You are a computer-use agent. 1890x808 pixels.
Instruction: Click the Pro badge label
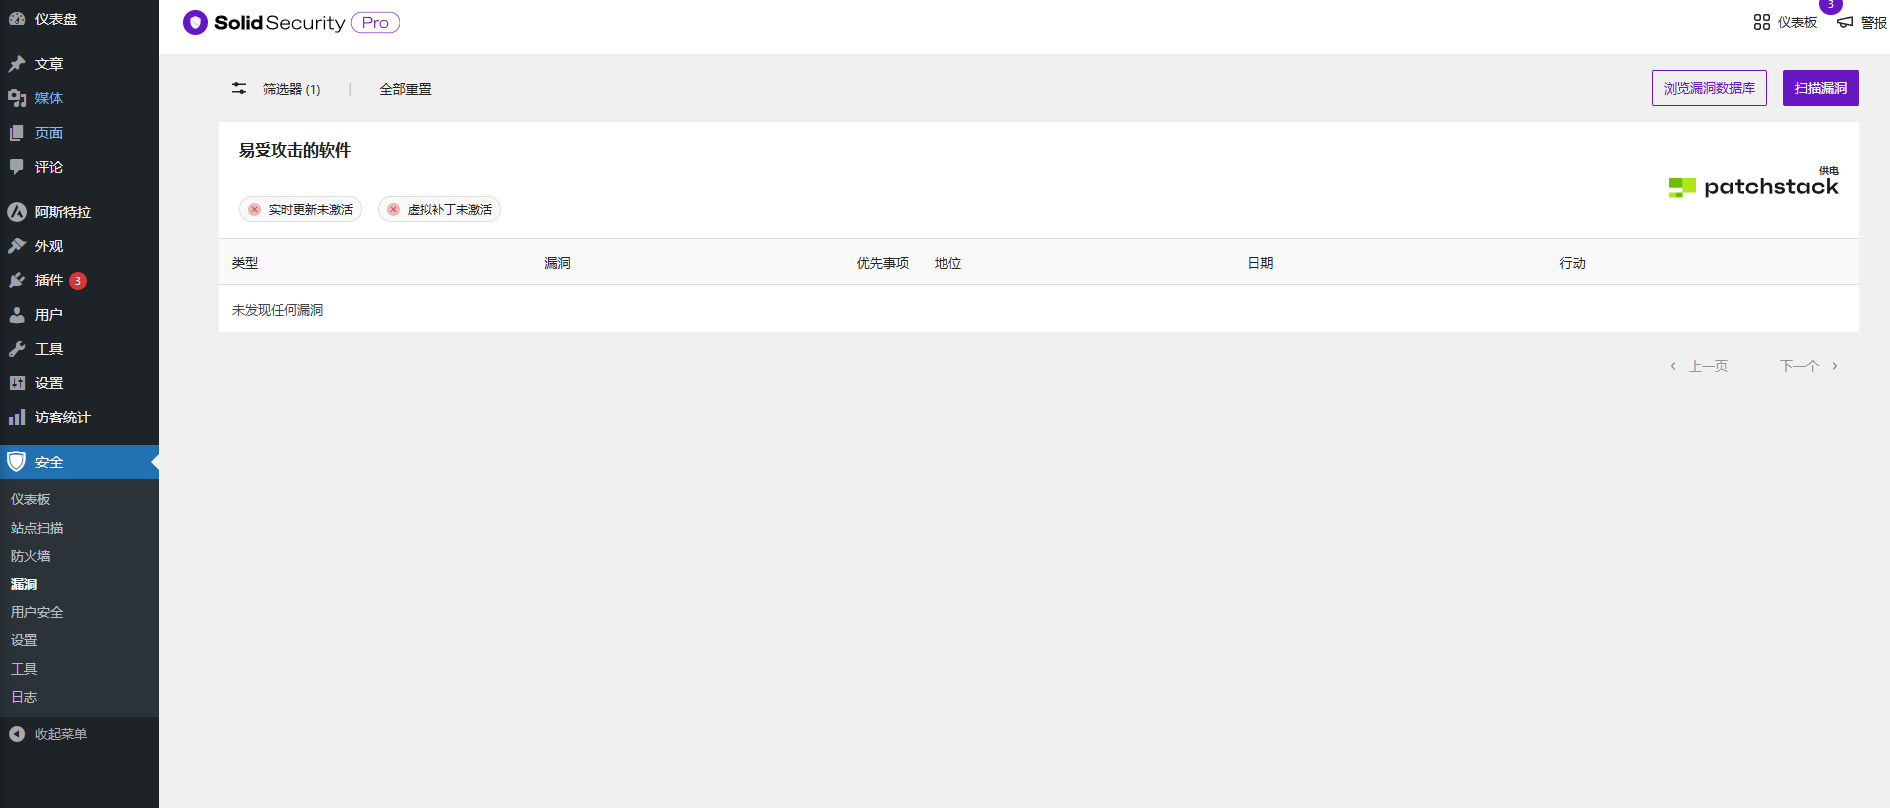(x=375, y=23)
